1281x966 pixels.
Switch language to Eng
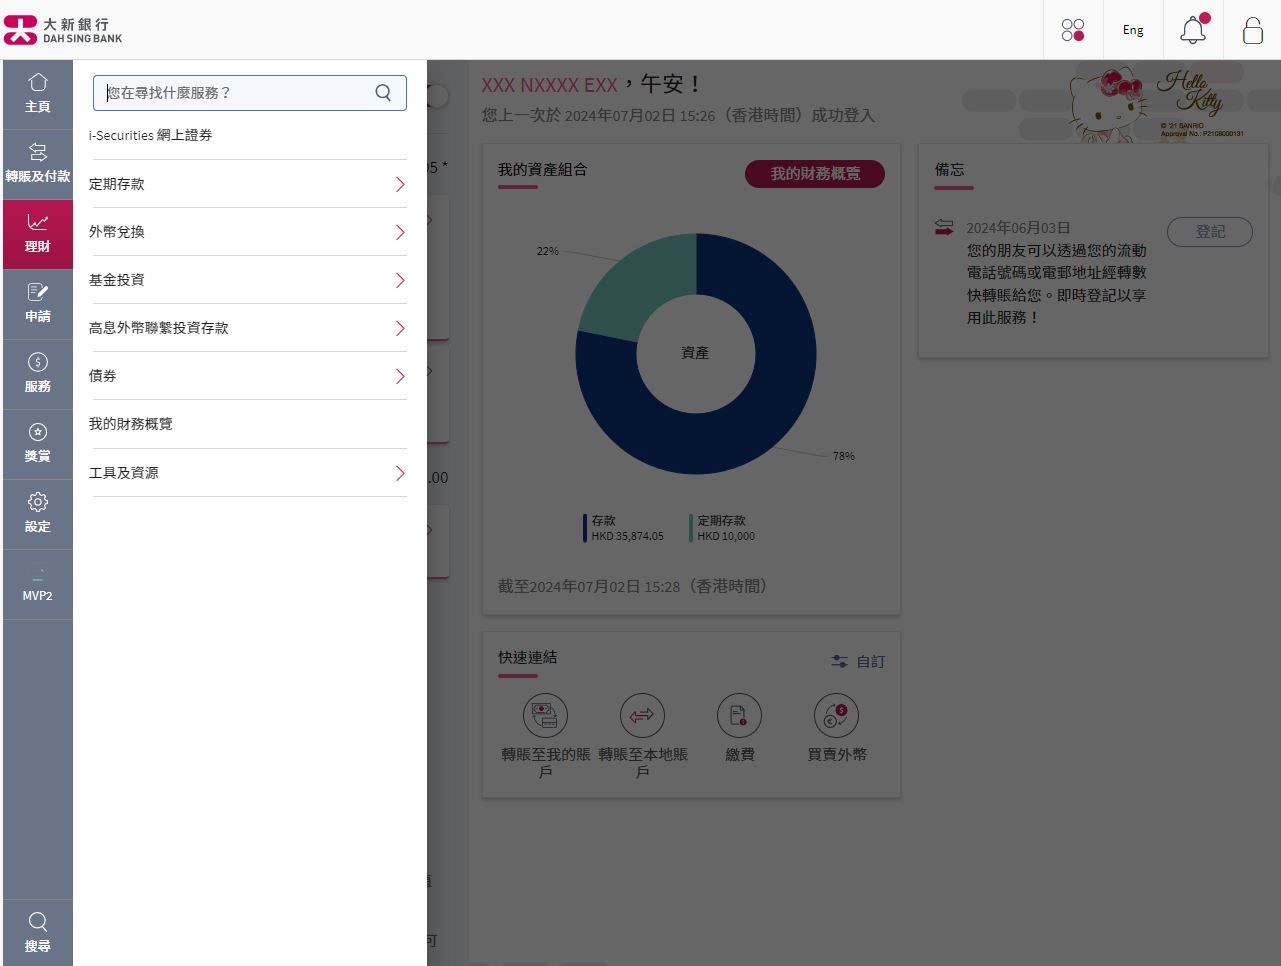1132,30
